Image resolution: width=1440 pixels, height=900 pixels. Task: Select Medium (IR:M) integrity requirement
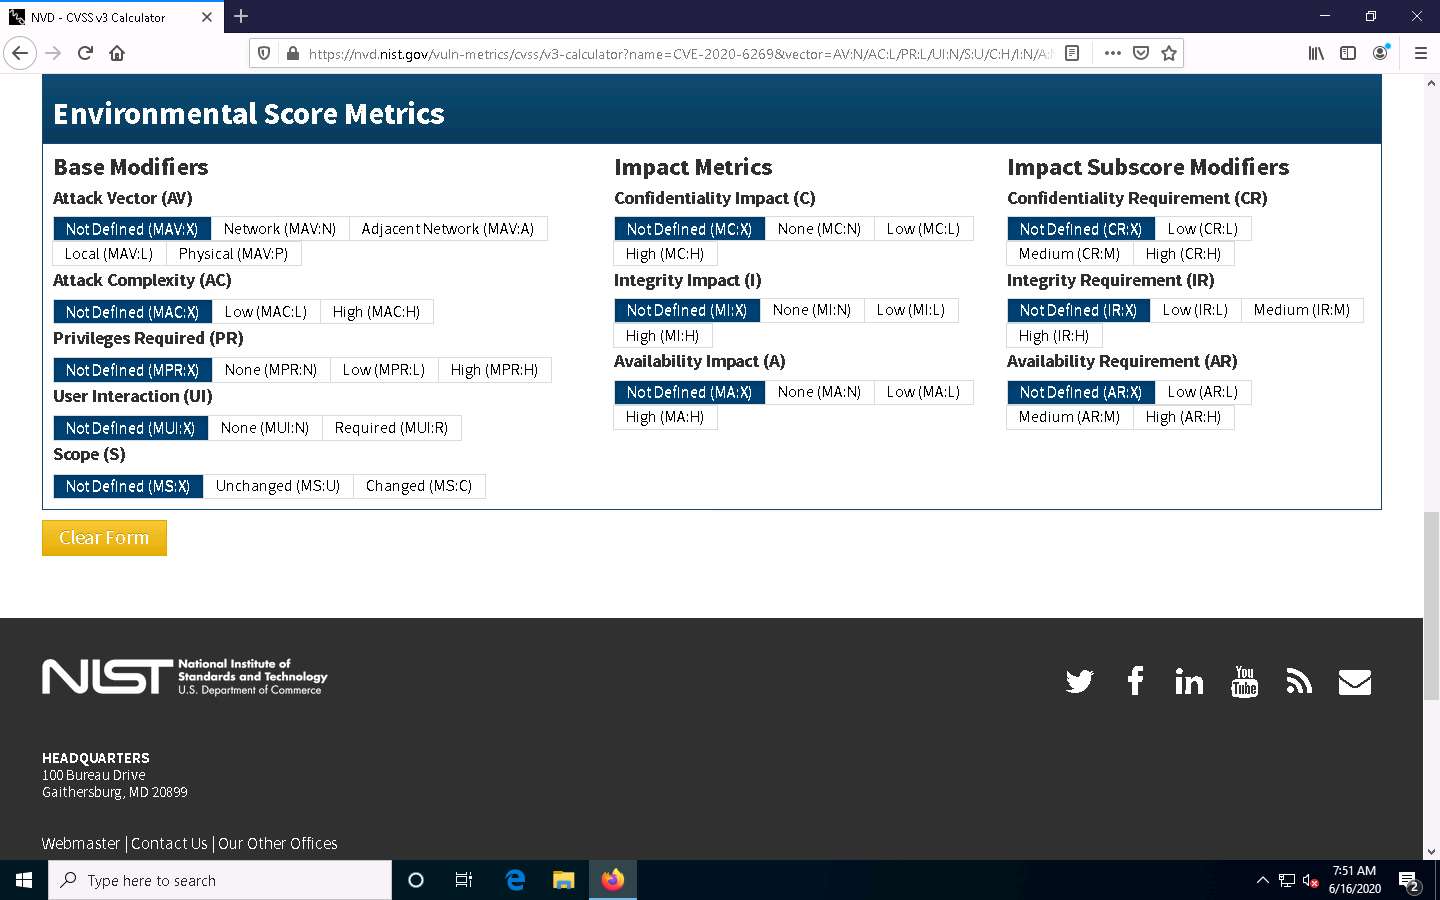(1302, 310)
